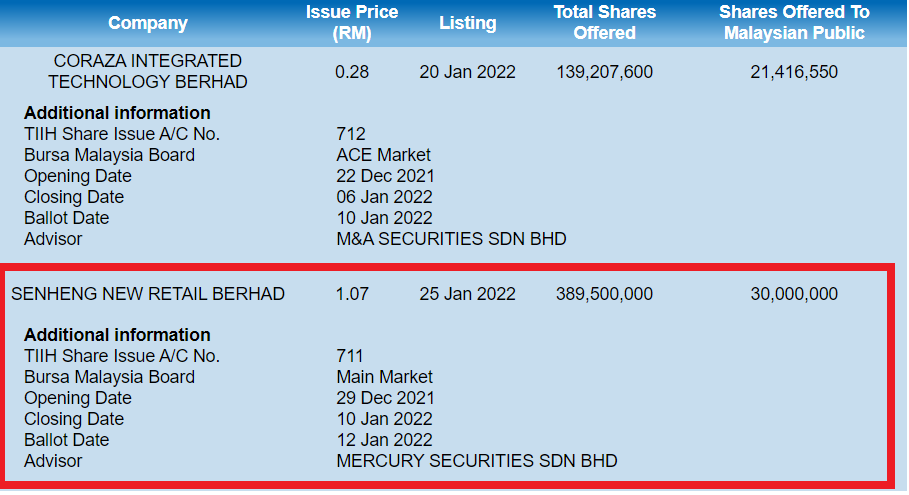Select the CORAZA INTEGRATED TECHNOLOGY BERHAD company name

tap(148, 72)
